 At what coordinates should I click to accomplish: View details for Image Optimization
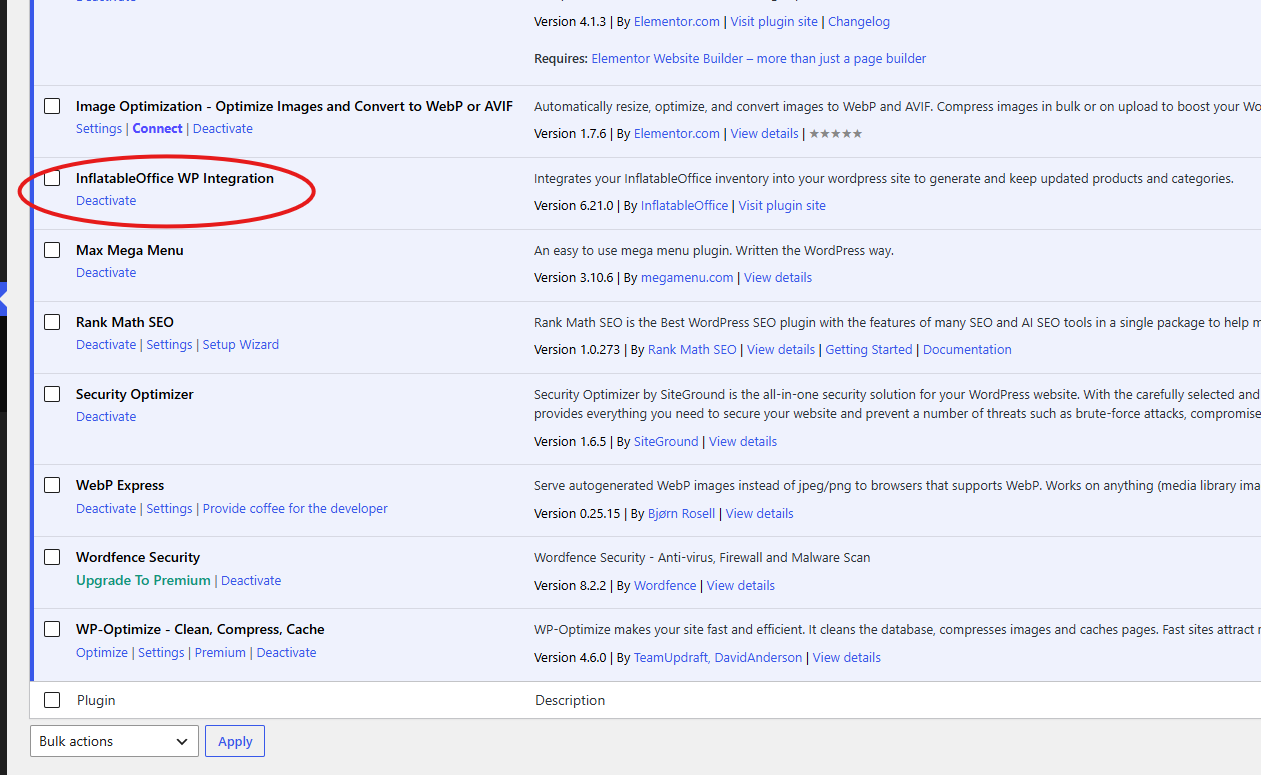(764, 133)
